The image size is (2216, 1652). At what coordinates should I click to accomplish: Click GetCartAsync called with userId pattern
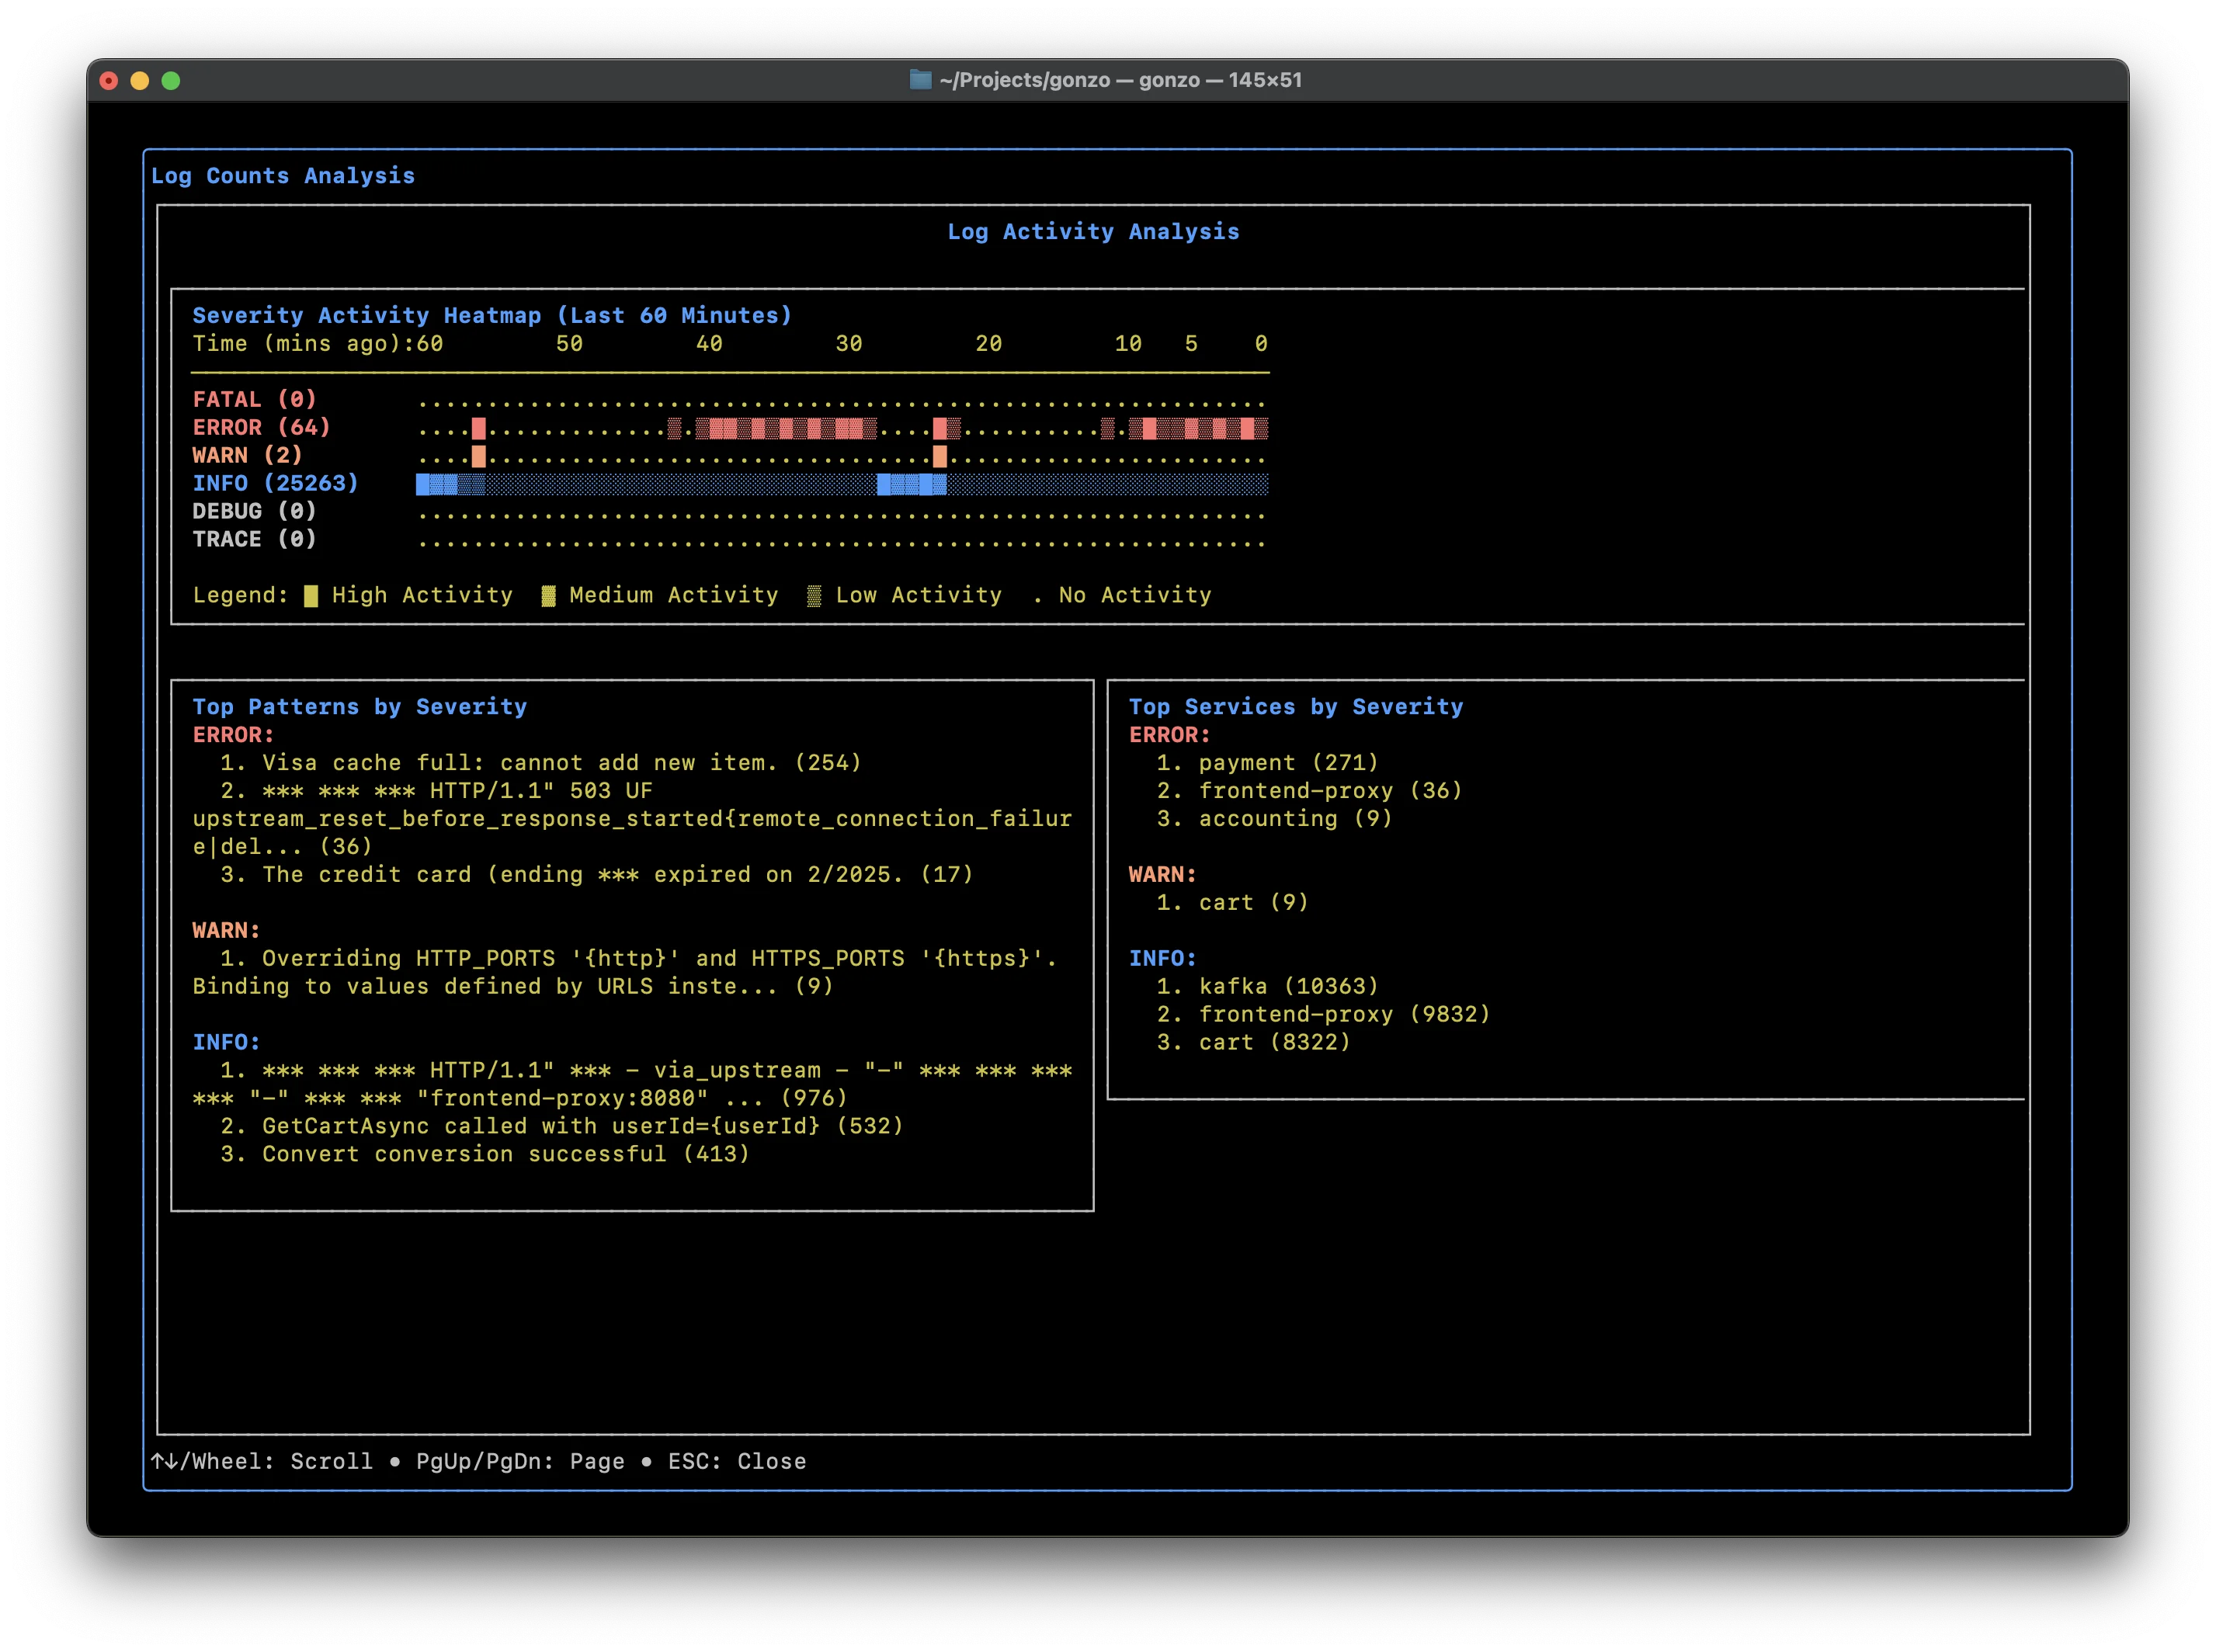[x=582, y=1126]
